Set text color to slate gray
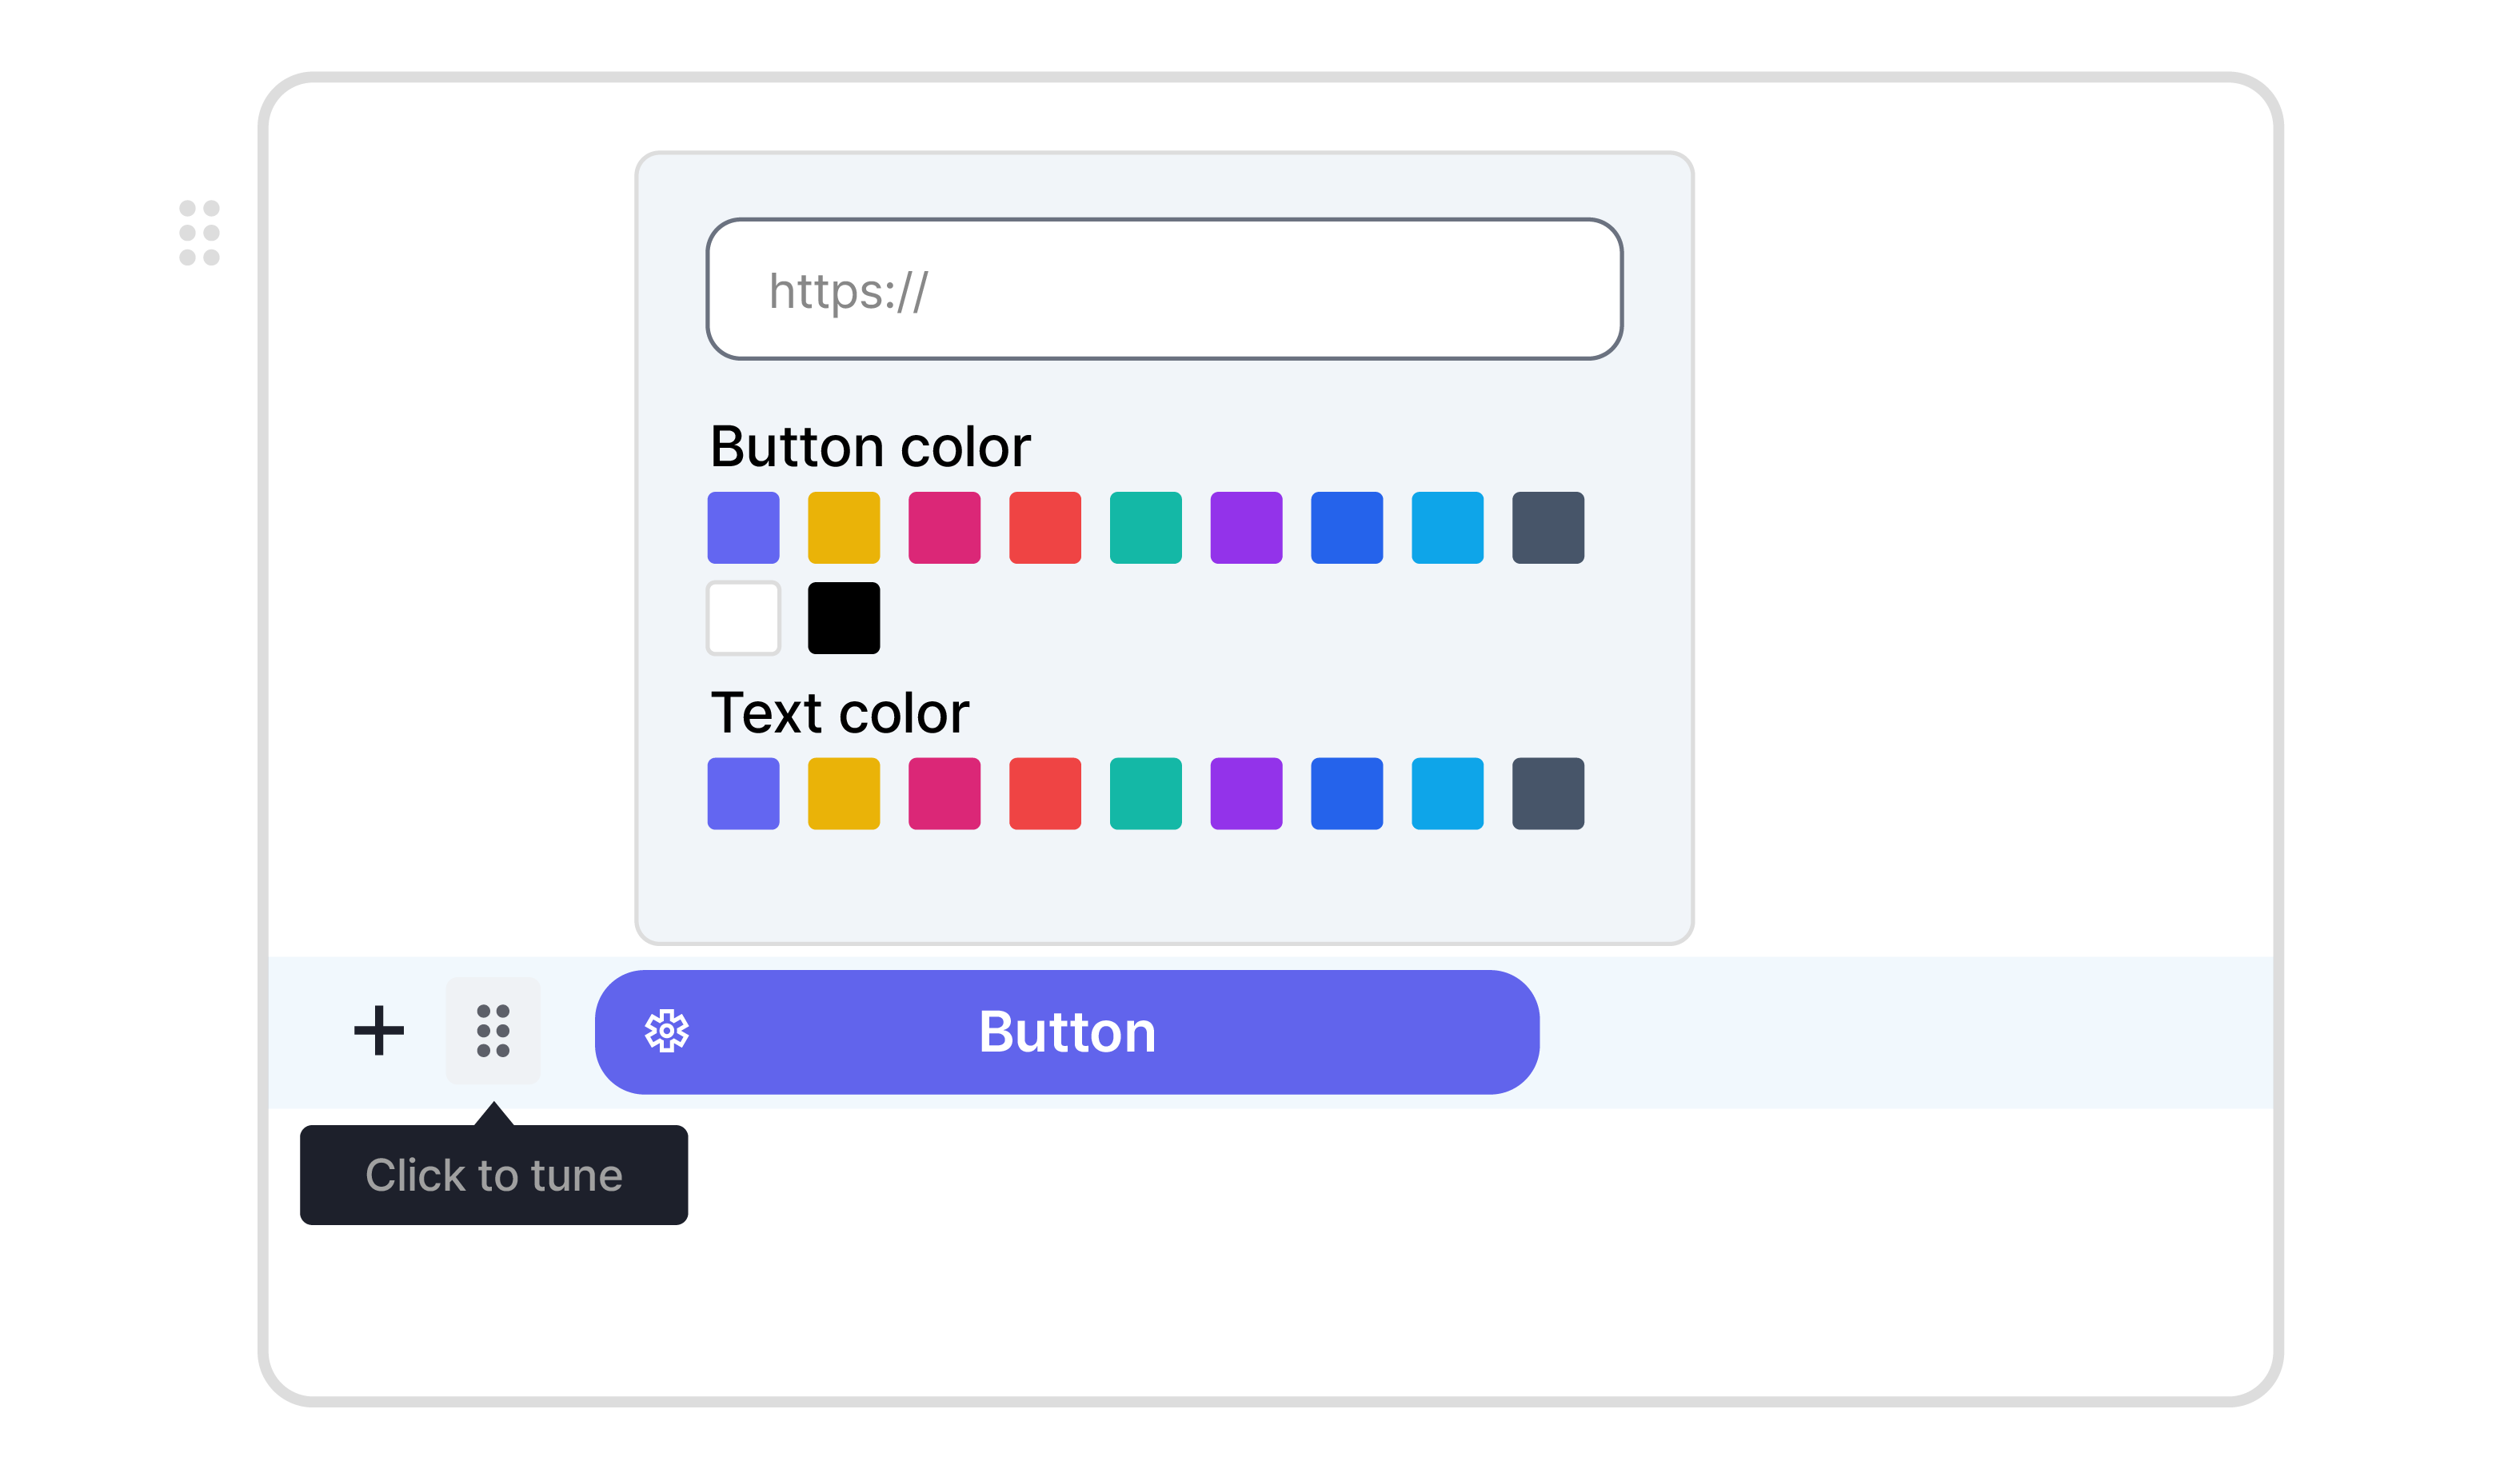This screenshot has width=2520, height=1457. (1547, 793)
